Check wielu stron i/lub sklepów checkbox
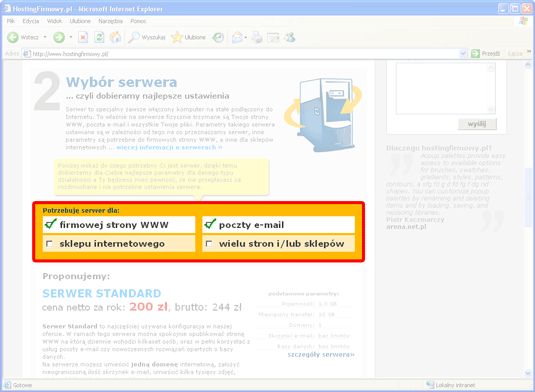 (x=209, y=244)
